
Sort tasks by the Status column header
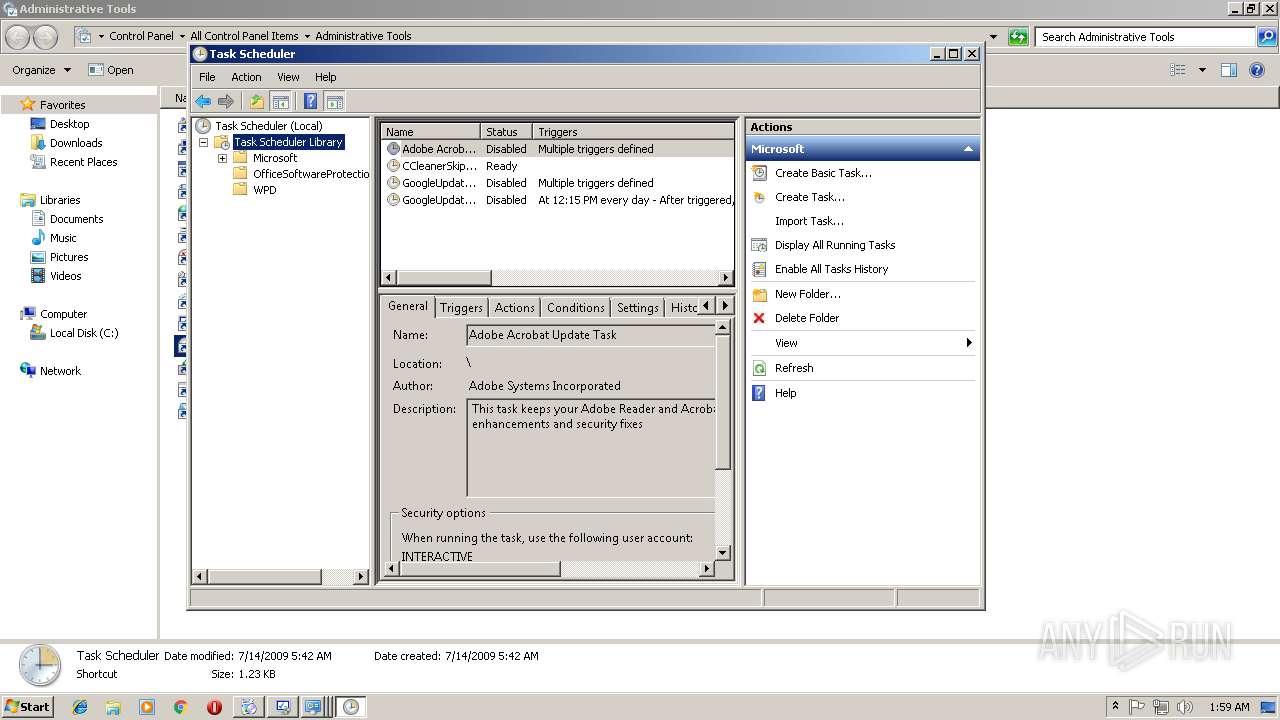[x=507, y=132]
